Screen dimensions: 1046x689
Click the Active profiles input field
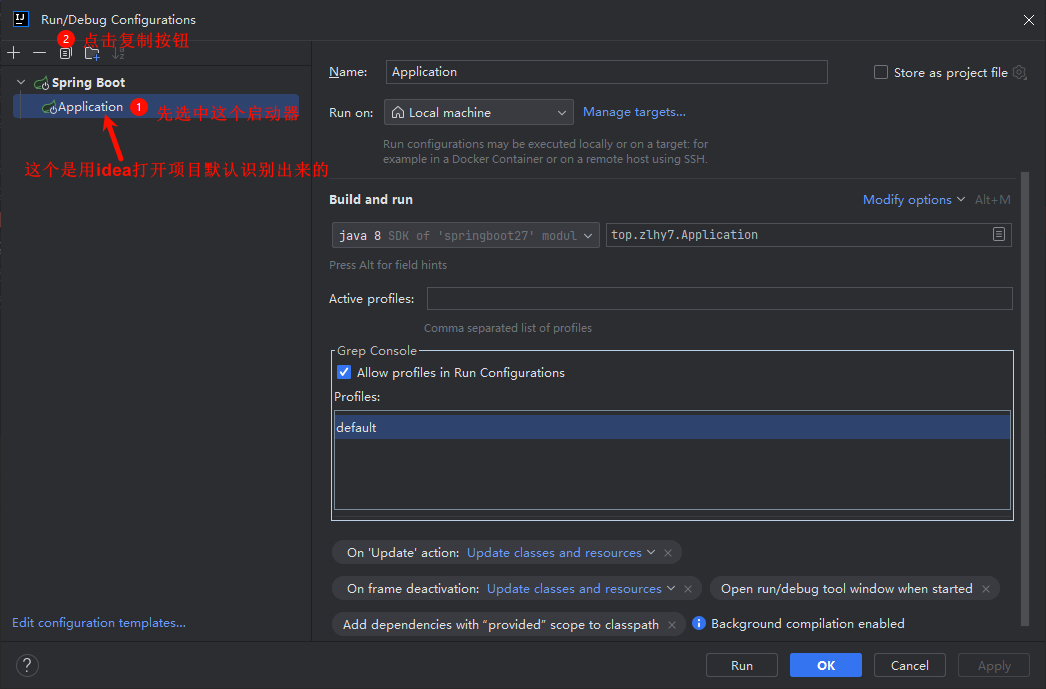point(719,299)
